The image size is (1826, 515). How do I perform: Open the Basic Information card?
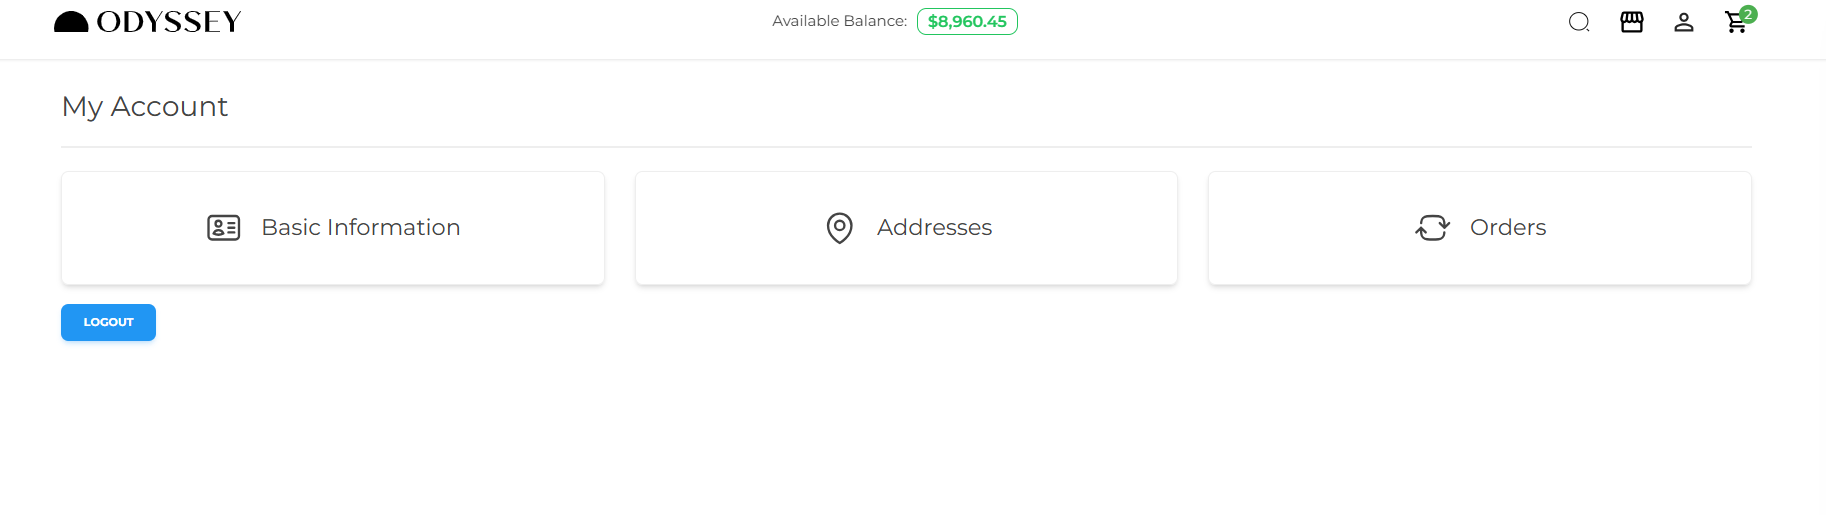(x=333, y=260)
